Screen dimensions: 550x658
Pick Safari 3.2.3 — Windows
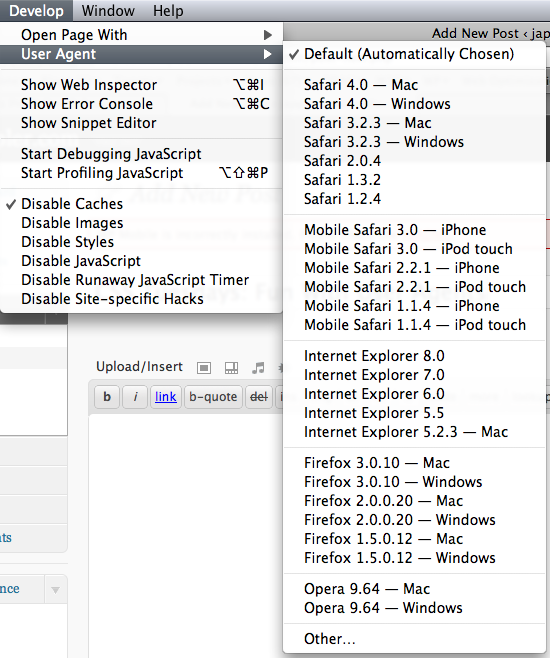point(414,142)
